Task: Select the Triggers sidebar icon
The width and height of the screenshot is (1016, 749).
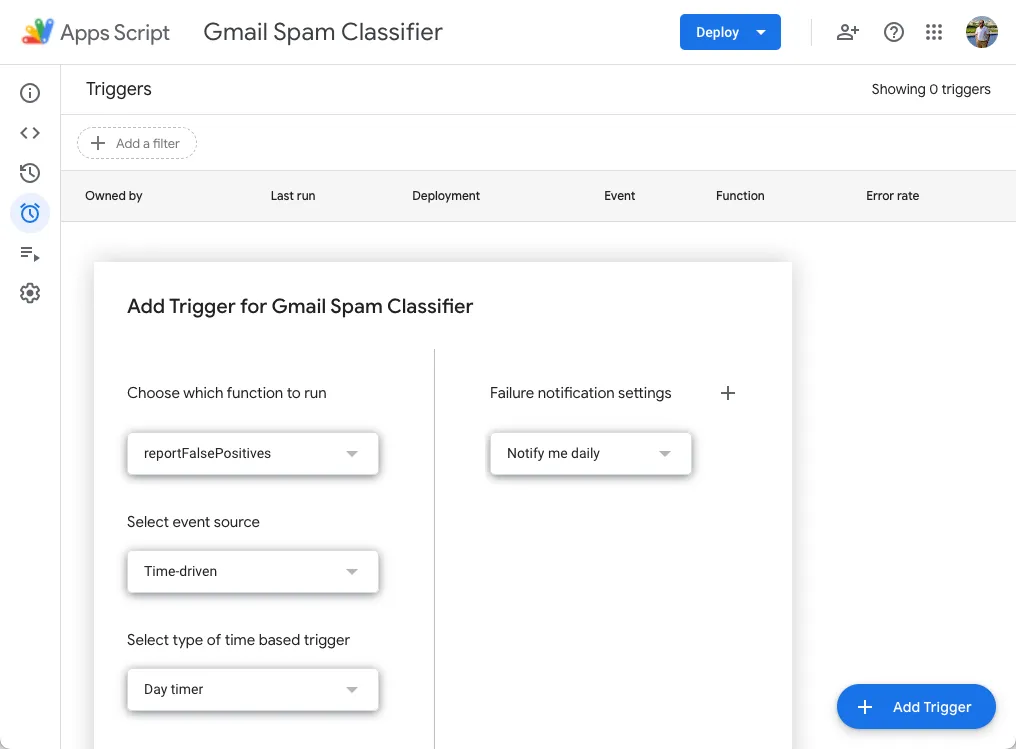Action: (x=30, y=213)
